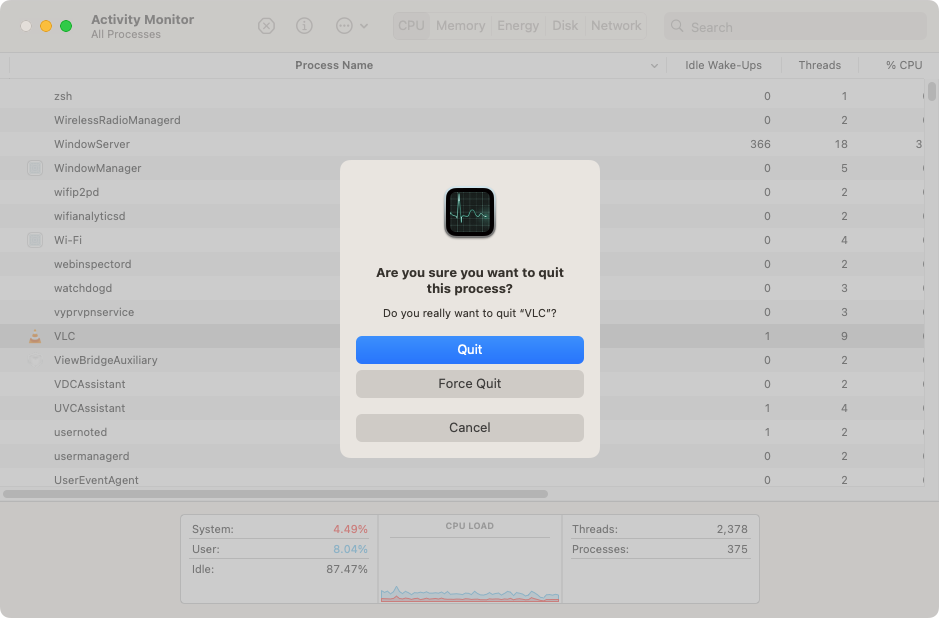The height and width of the screenshot is (618, 939).
Task: Click WindowServer's 366 idle wake-ups value
Action: click(760, 144)
